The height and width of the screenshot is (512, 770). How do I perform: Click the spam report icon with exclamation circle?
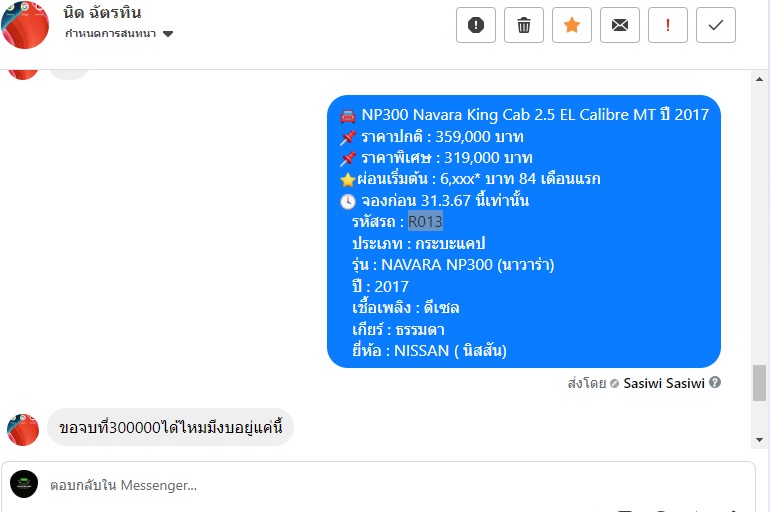475,25
